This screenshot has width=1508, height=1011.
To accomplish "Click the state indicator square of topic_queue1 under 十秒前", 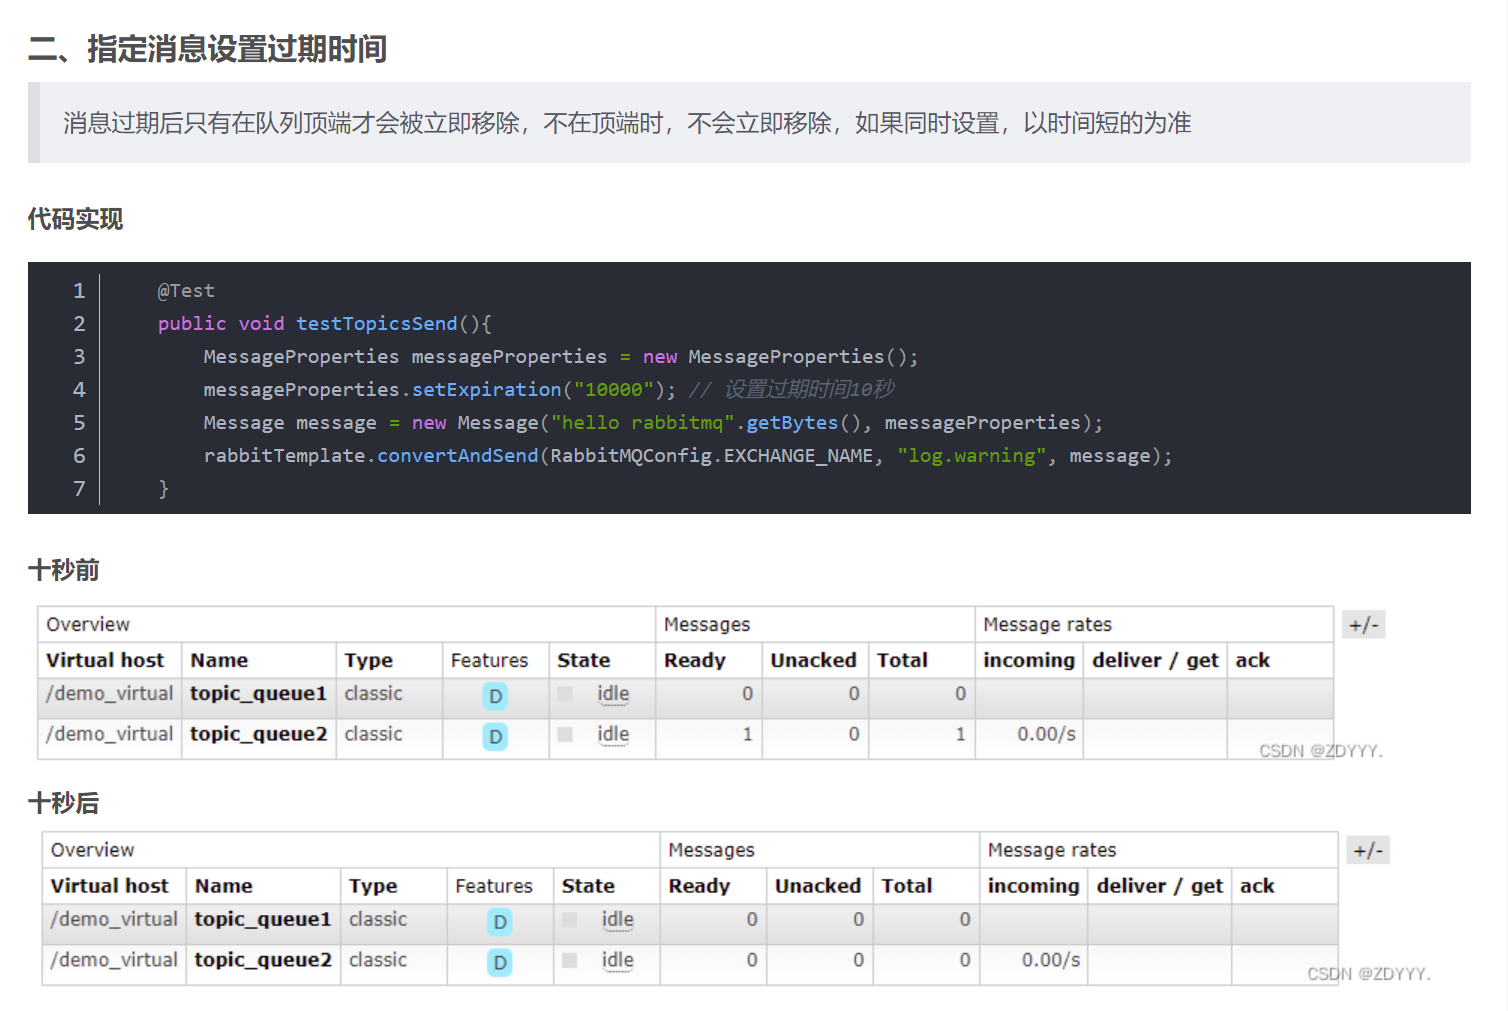I will click(x=565, y=694).
